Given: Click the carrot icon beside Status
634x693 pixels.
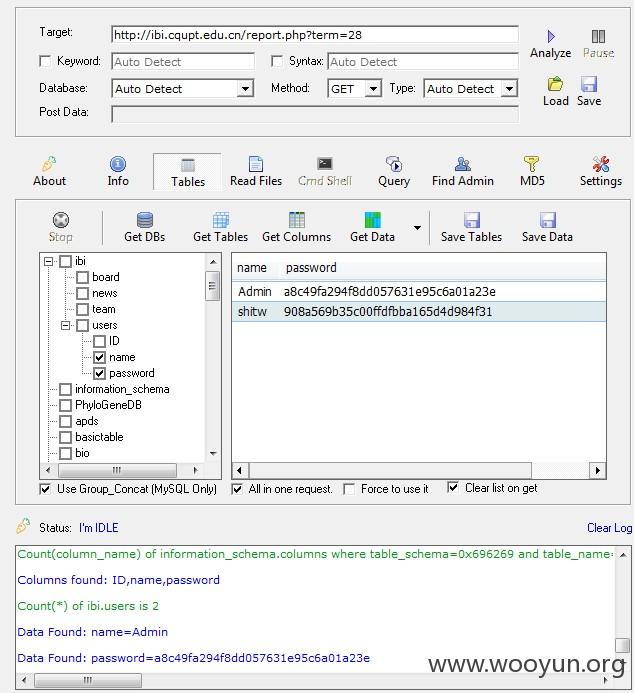Looking at the screenshot, I should click(23, 525).
